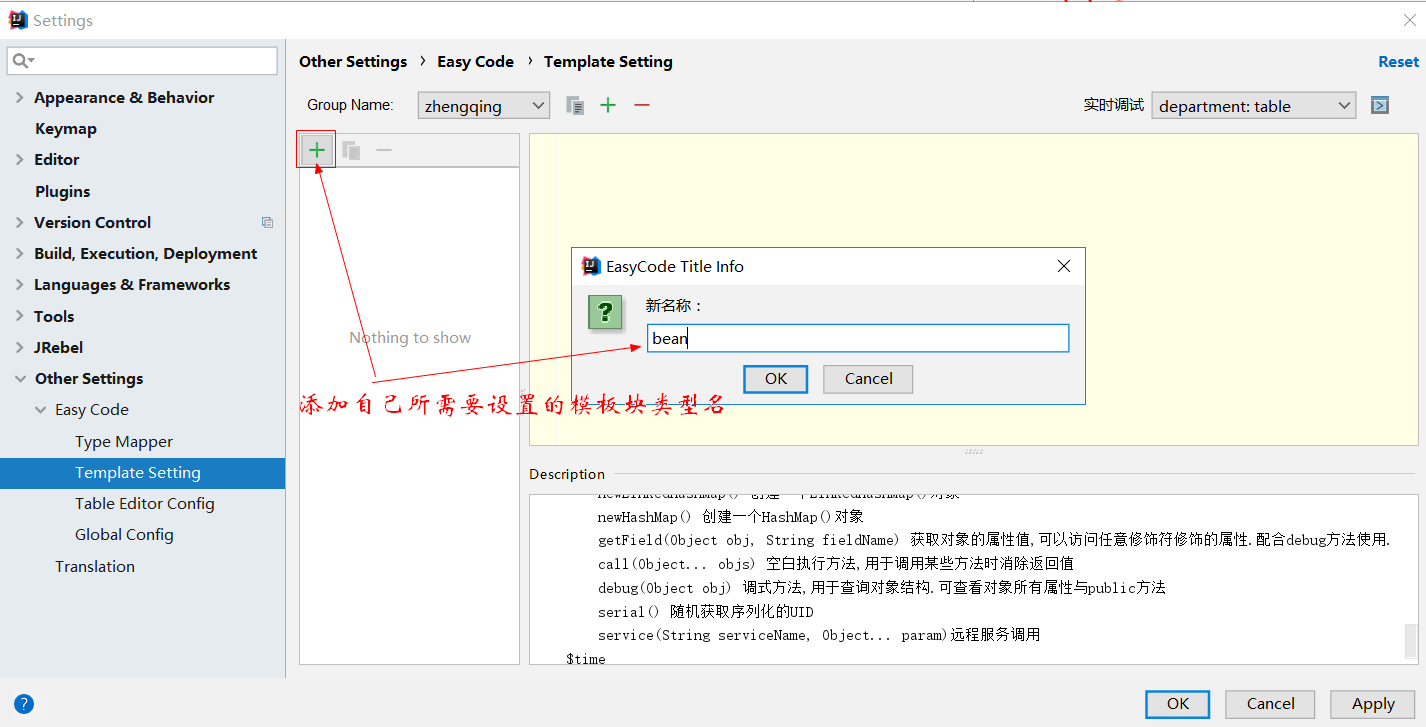The height and width of the screenshot is (727, 1426).
Task: Click OK in EasyCode Title Info dialog
Action: 776,378
